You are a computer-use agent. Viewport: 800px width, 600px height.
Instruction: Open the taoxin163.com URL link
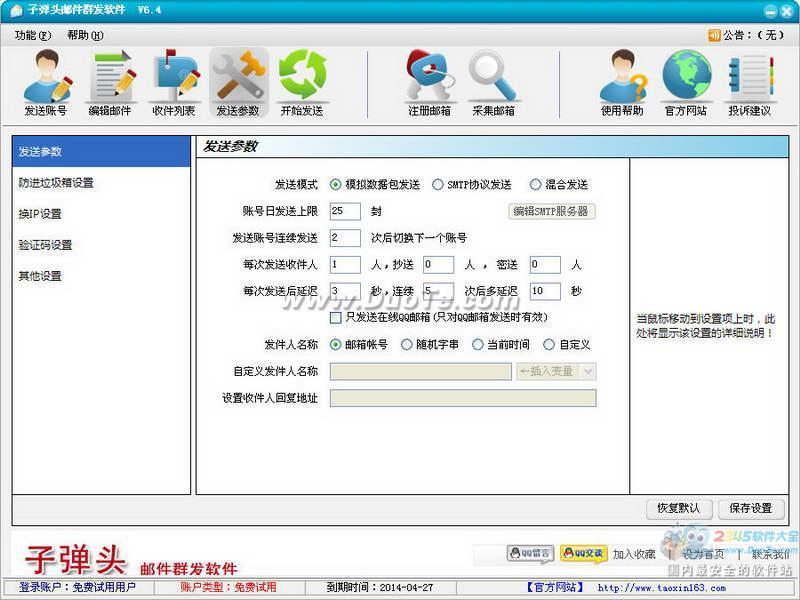(x=661, y=588)
